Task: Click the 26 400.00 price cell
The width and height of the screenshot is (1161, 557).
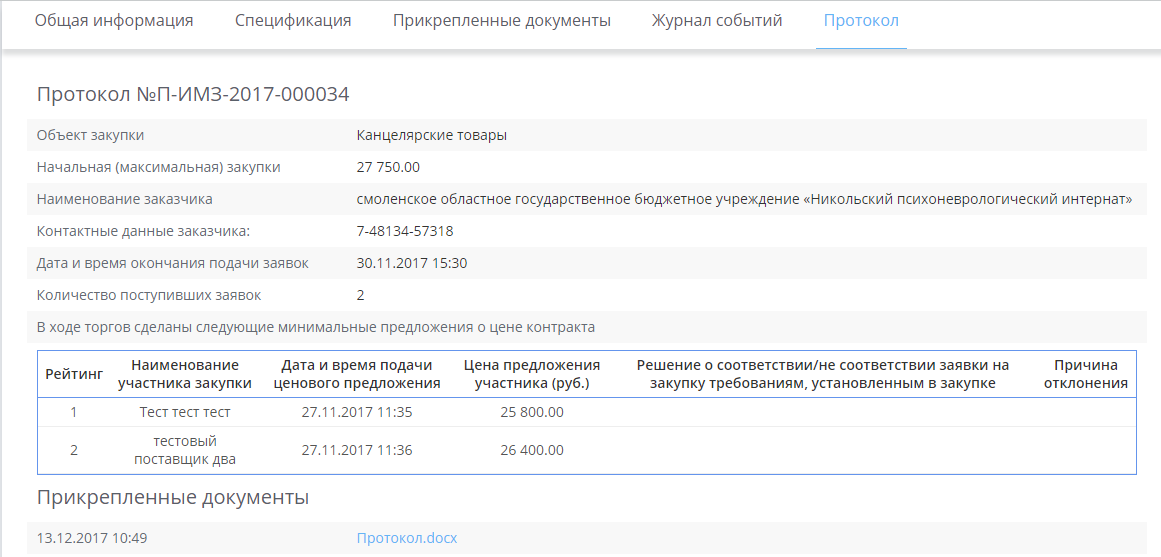Action: click(532, 450)
